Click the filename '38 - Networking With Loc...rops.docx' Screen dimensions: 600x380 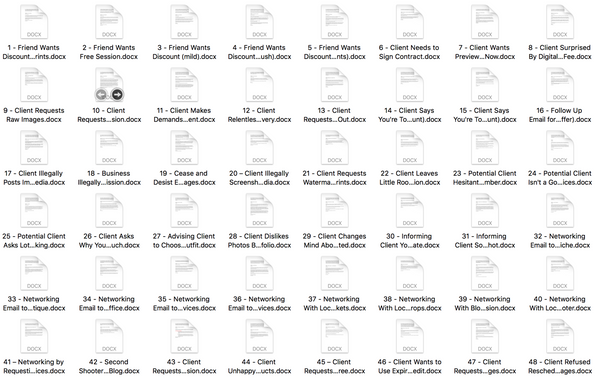tap(410, 303)
